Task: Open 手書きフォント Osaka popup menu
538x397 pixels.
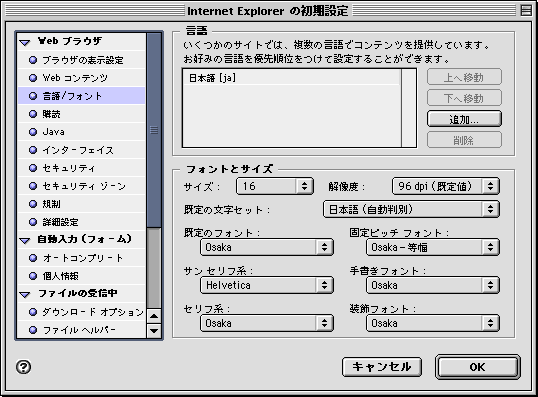Action: tap(433, 285)
